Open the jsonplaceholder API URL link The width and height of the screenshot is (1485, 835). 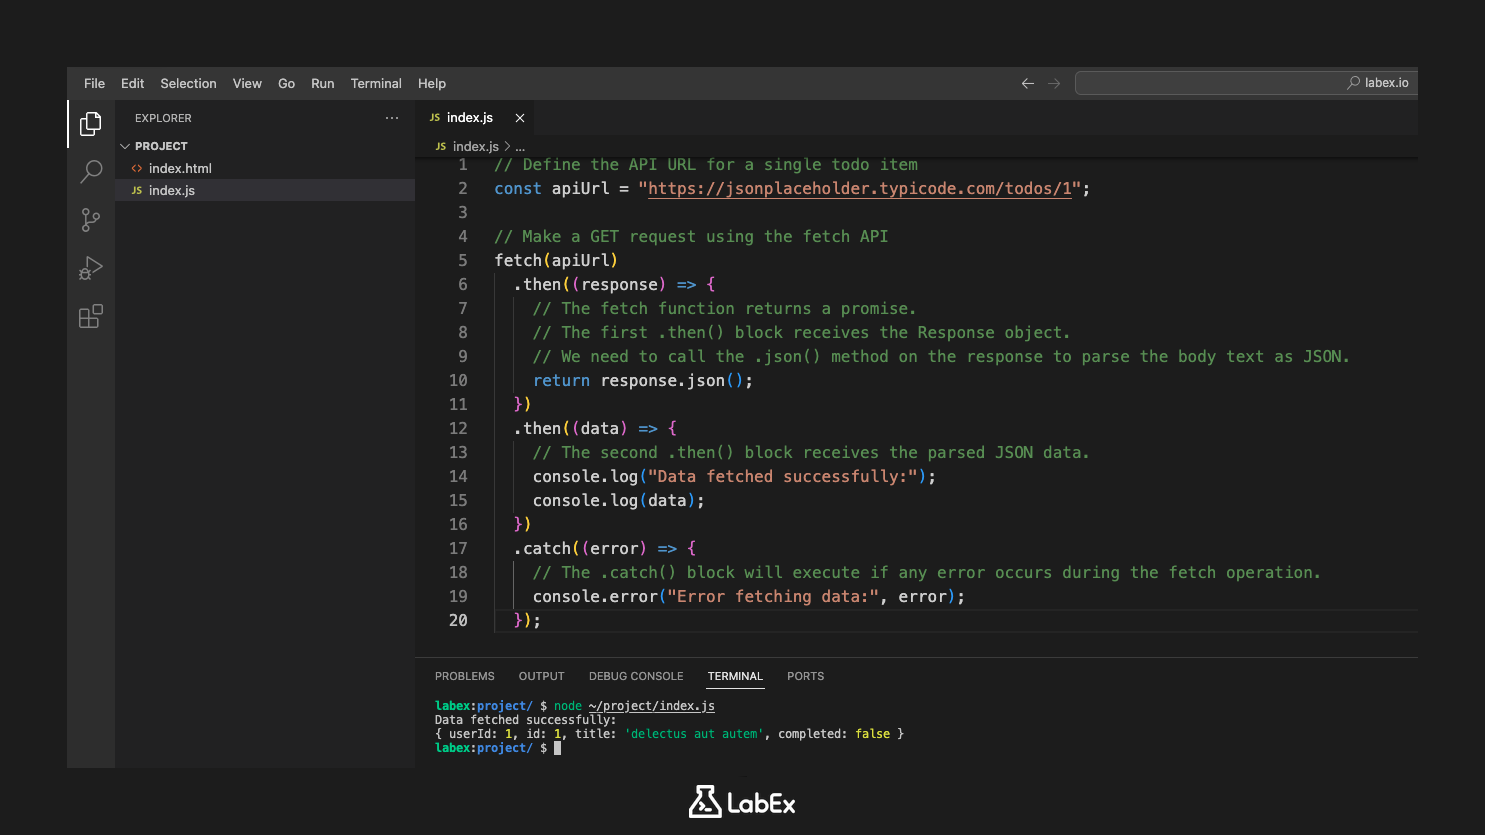[x=860, y=188]
